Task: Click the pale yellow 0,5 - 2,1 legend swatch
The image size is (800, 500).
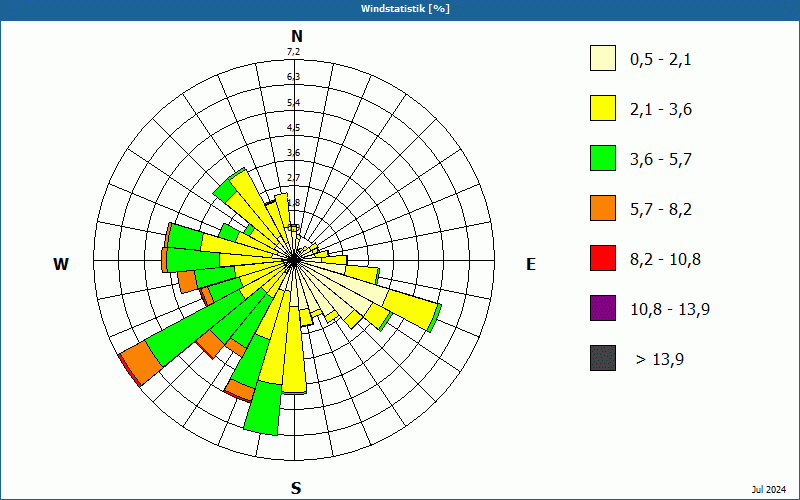Action: pos(603,58)
